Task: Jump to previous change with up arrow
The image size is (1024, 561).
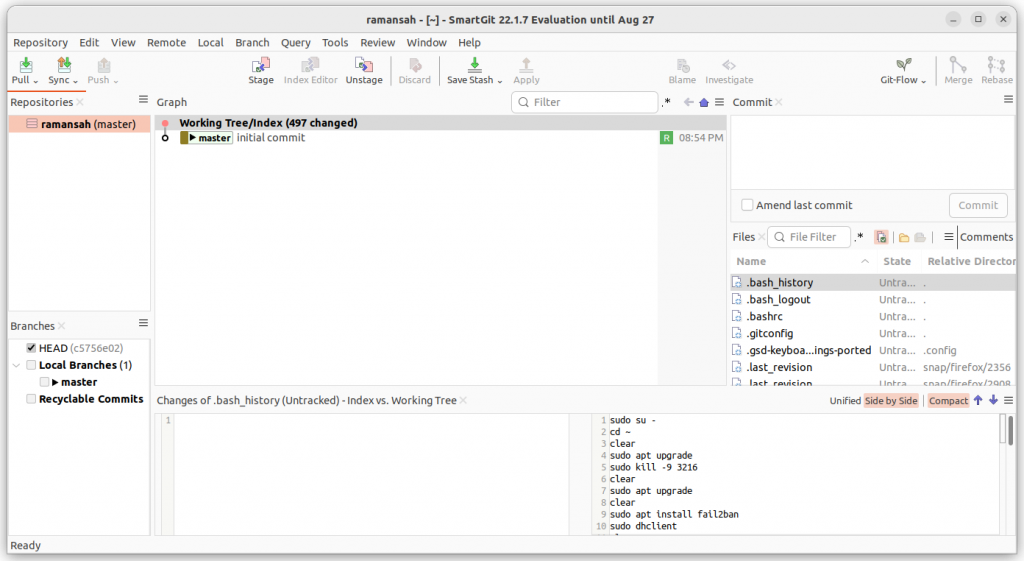Action: [x=978, y=400]
